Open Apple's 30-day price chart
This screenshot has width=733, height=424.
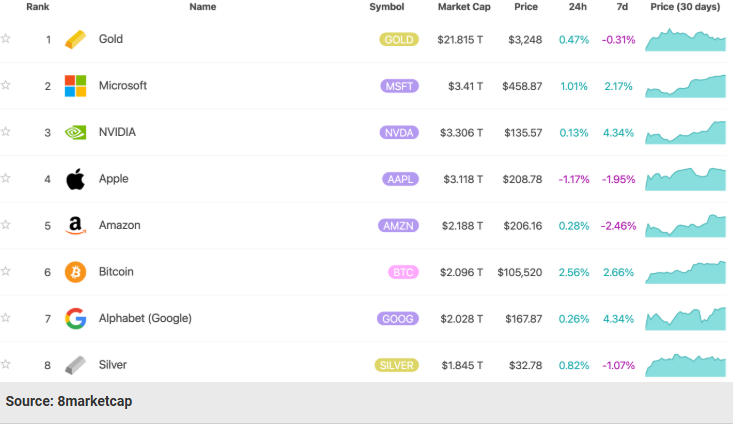click(685, 179)
